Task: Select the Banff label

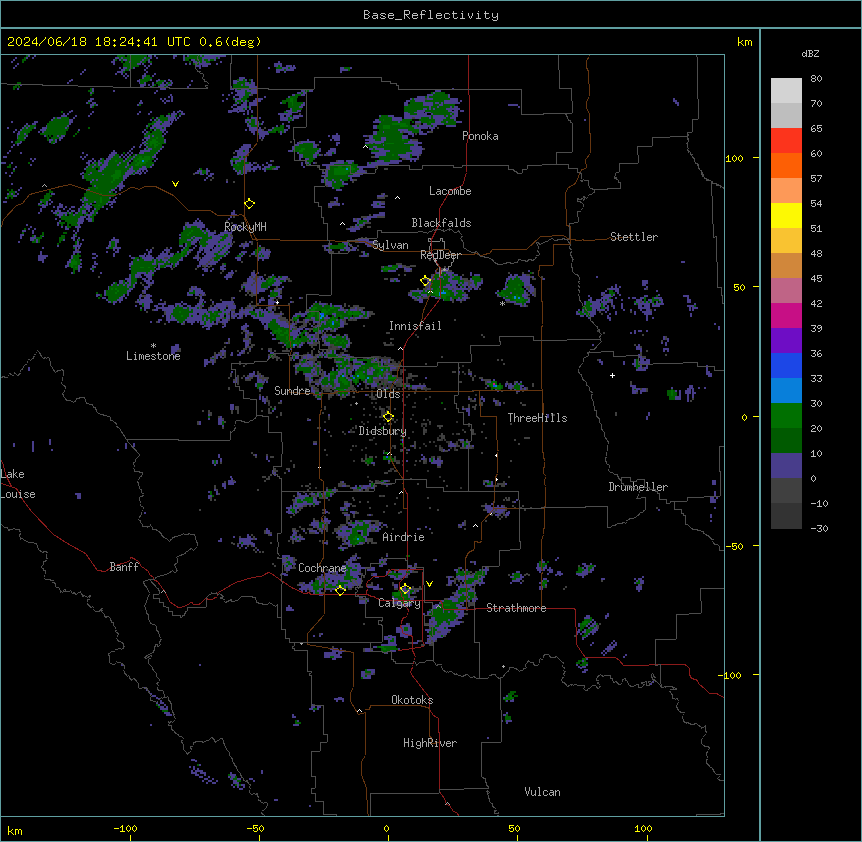Action: pos(124,567)
